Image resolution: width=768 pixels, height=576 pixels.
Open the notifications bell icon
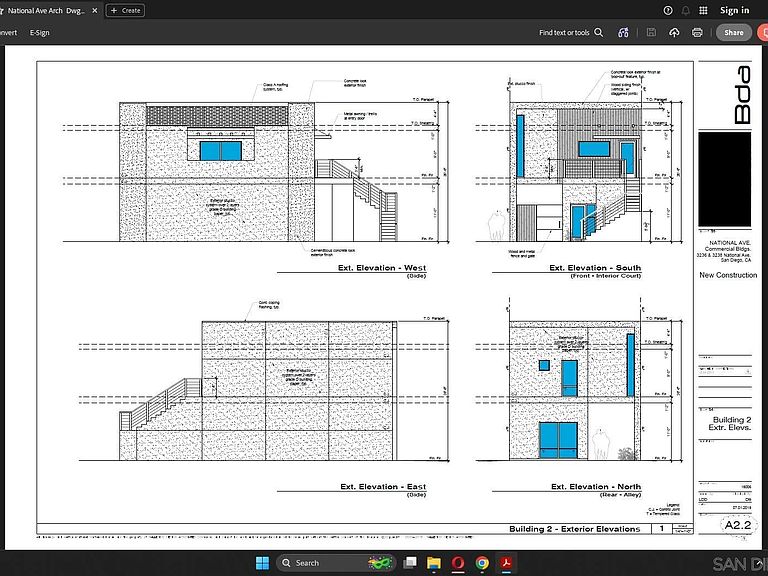point(686,10)
